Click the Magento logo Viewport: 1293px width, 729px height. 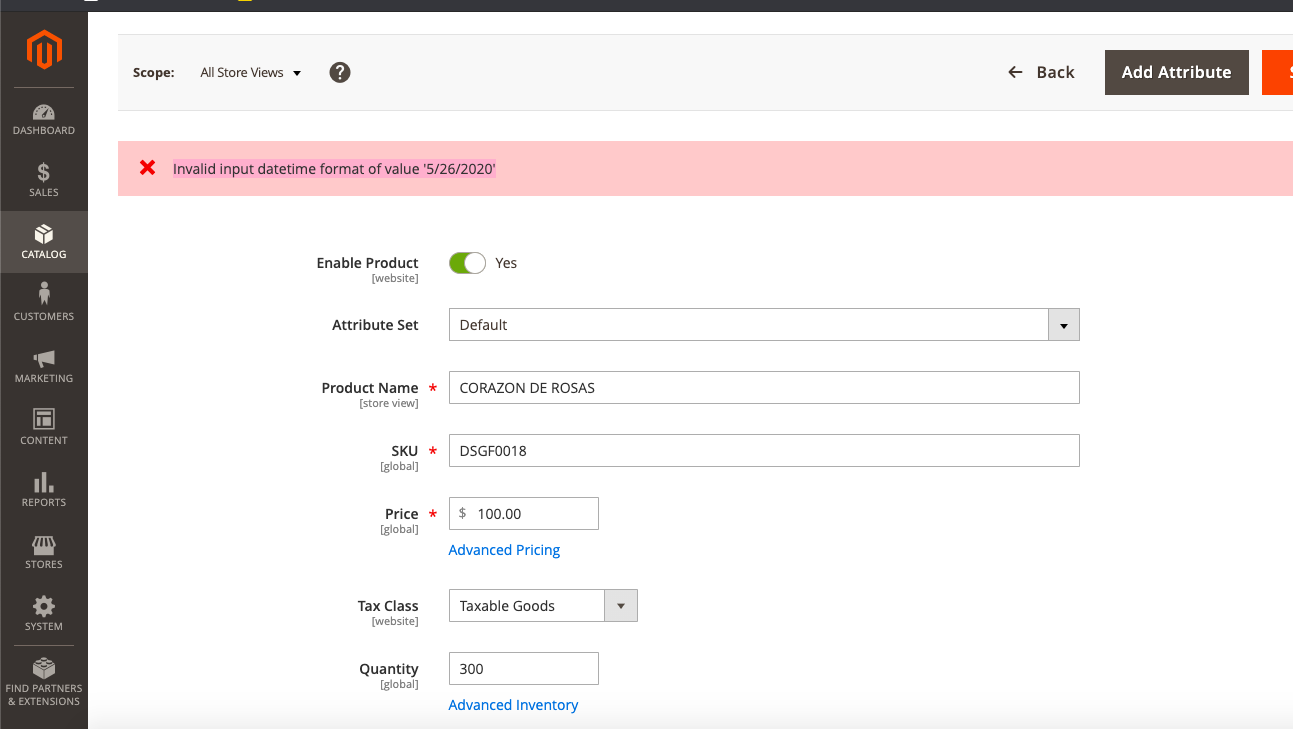pos(44,49)
